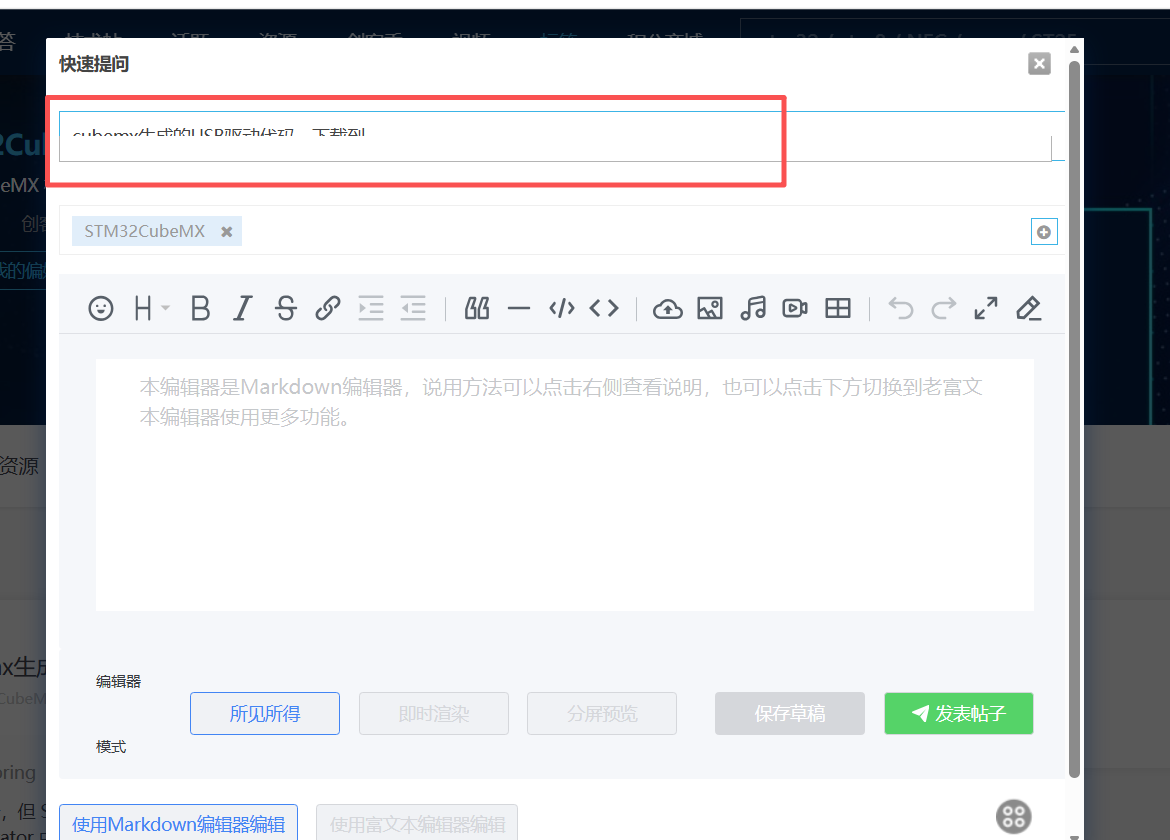Toggle bold formatting
Screen dimensions: 1170x840
coord(200,308)
